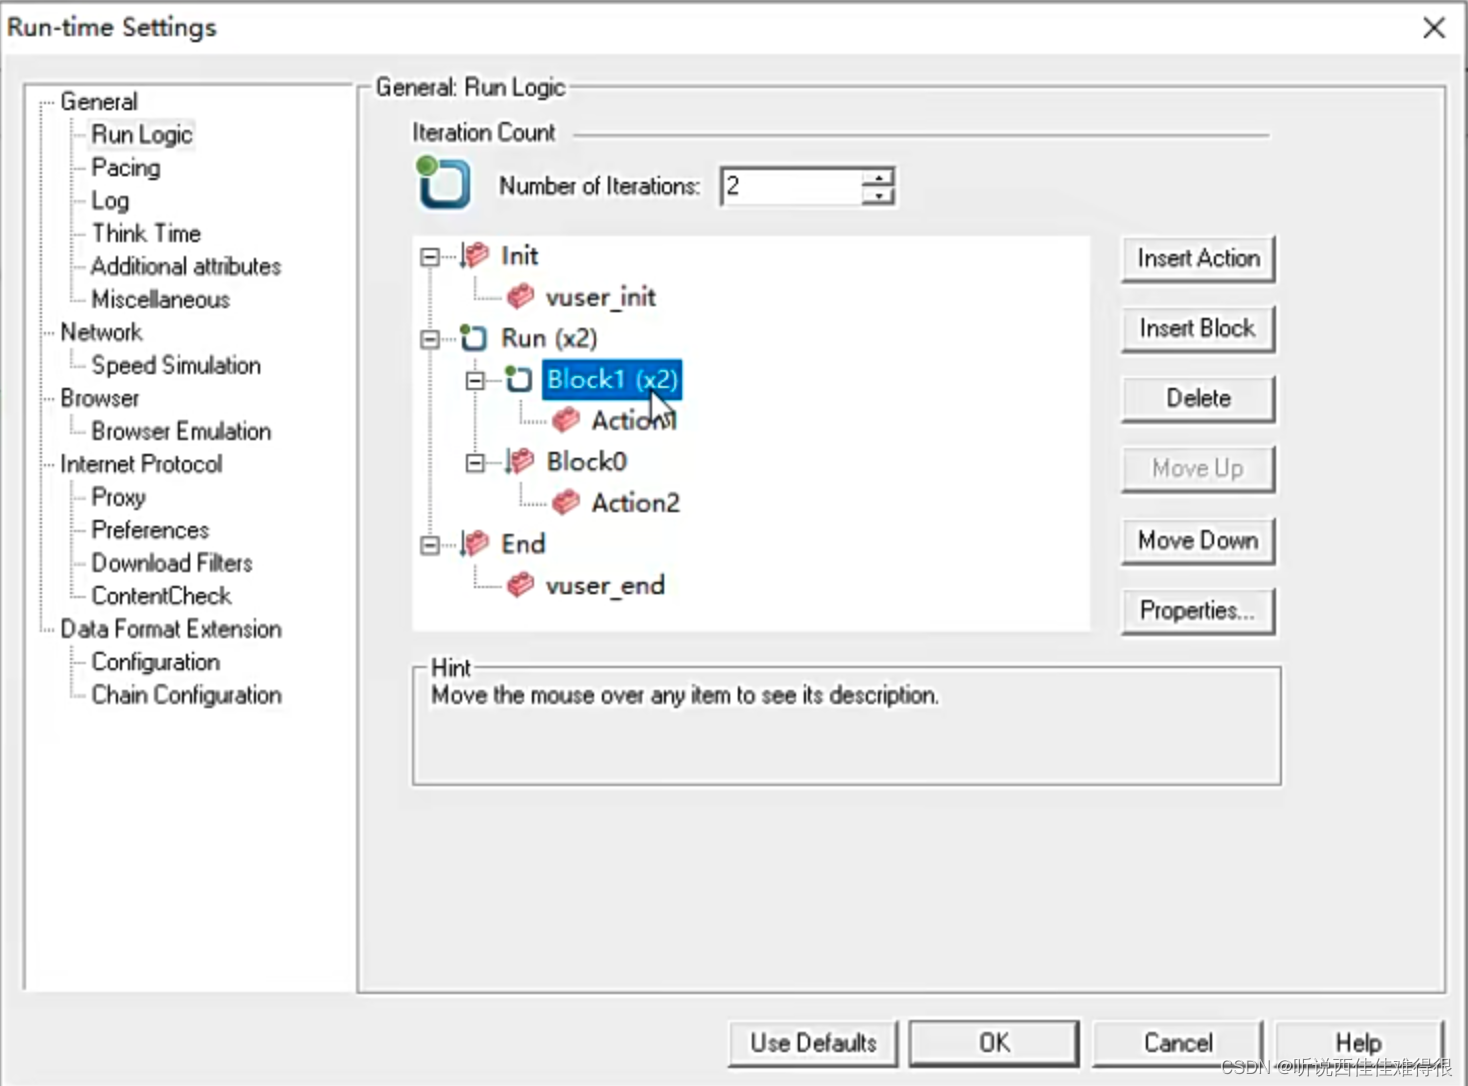The width and height of the screenshot is (1468, 1086).
Task: Click the Init node brick icon
Action: (475, 256)
